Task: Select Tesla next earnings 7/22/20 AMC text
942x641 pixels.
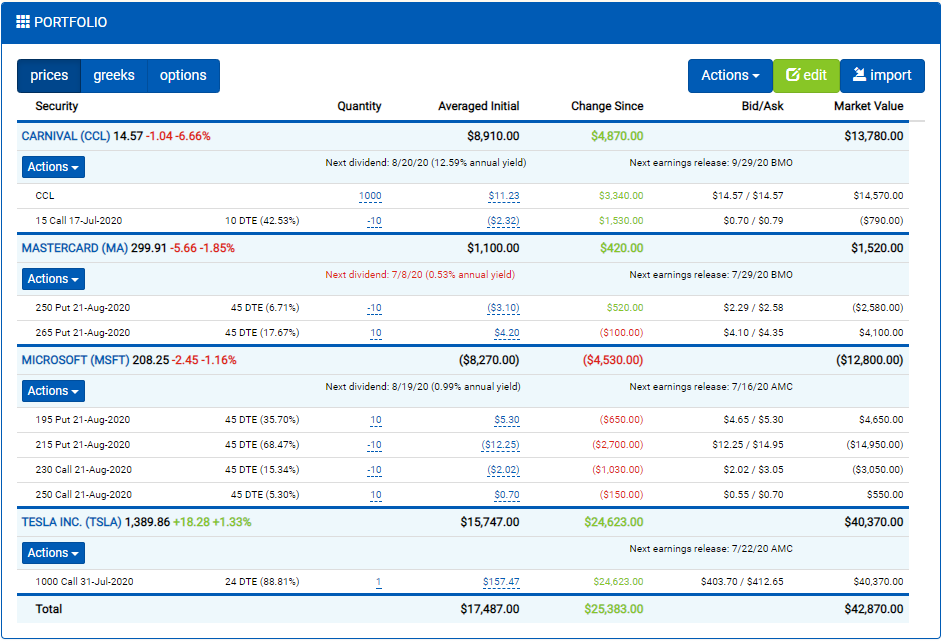Action: click(x=711, y=548)
